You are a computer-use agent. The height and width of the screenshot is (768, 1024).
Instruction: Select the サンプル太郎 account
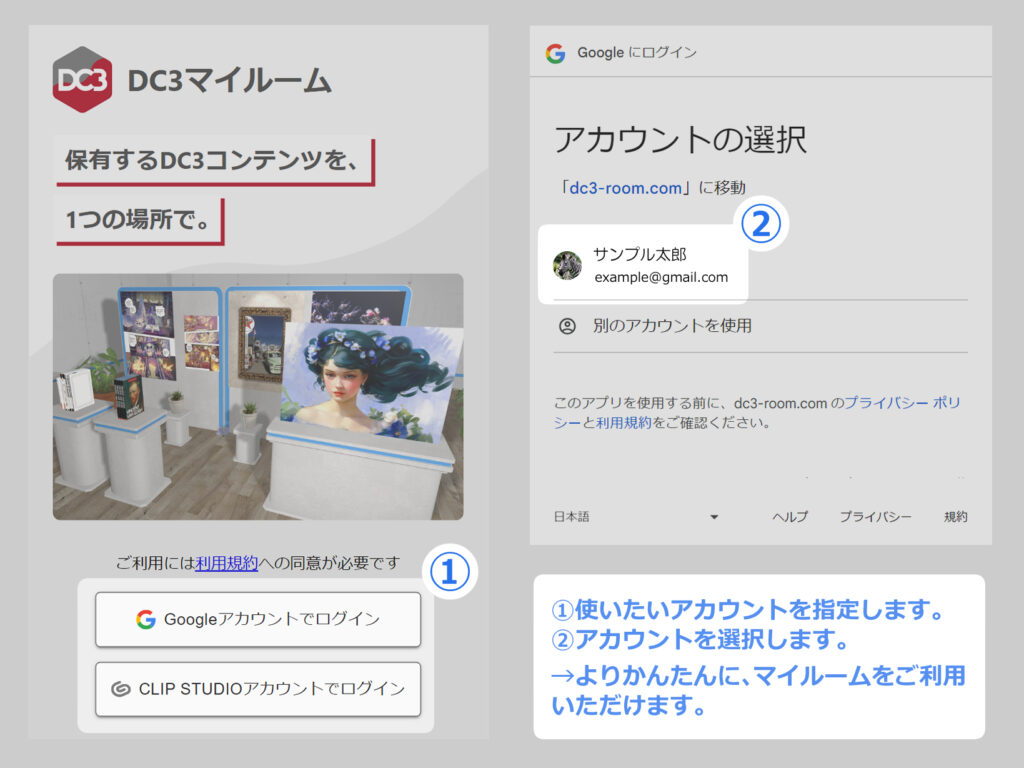point(643,265)
